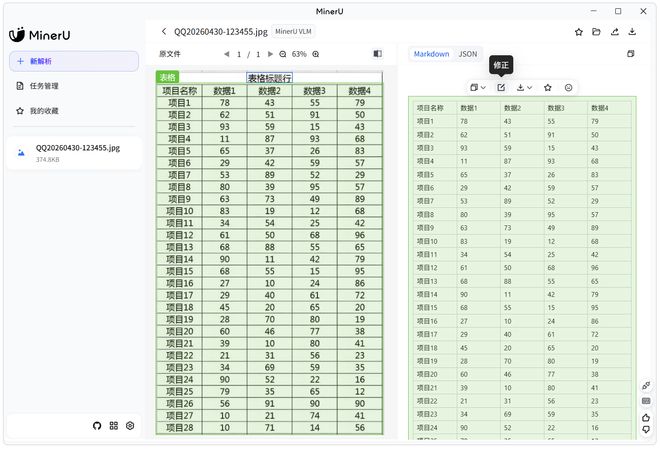Click the thumbs-up icon

(x=646, y=417)
